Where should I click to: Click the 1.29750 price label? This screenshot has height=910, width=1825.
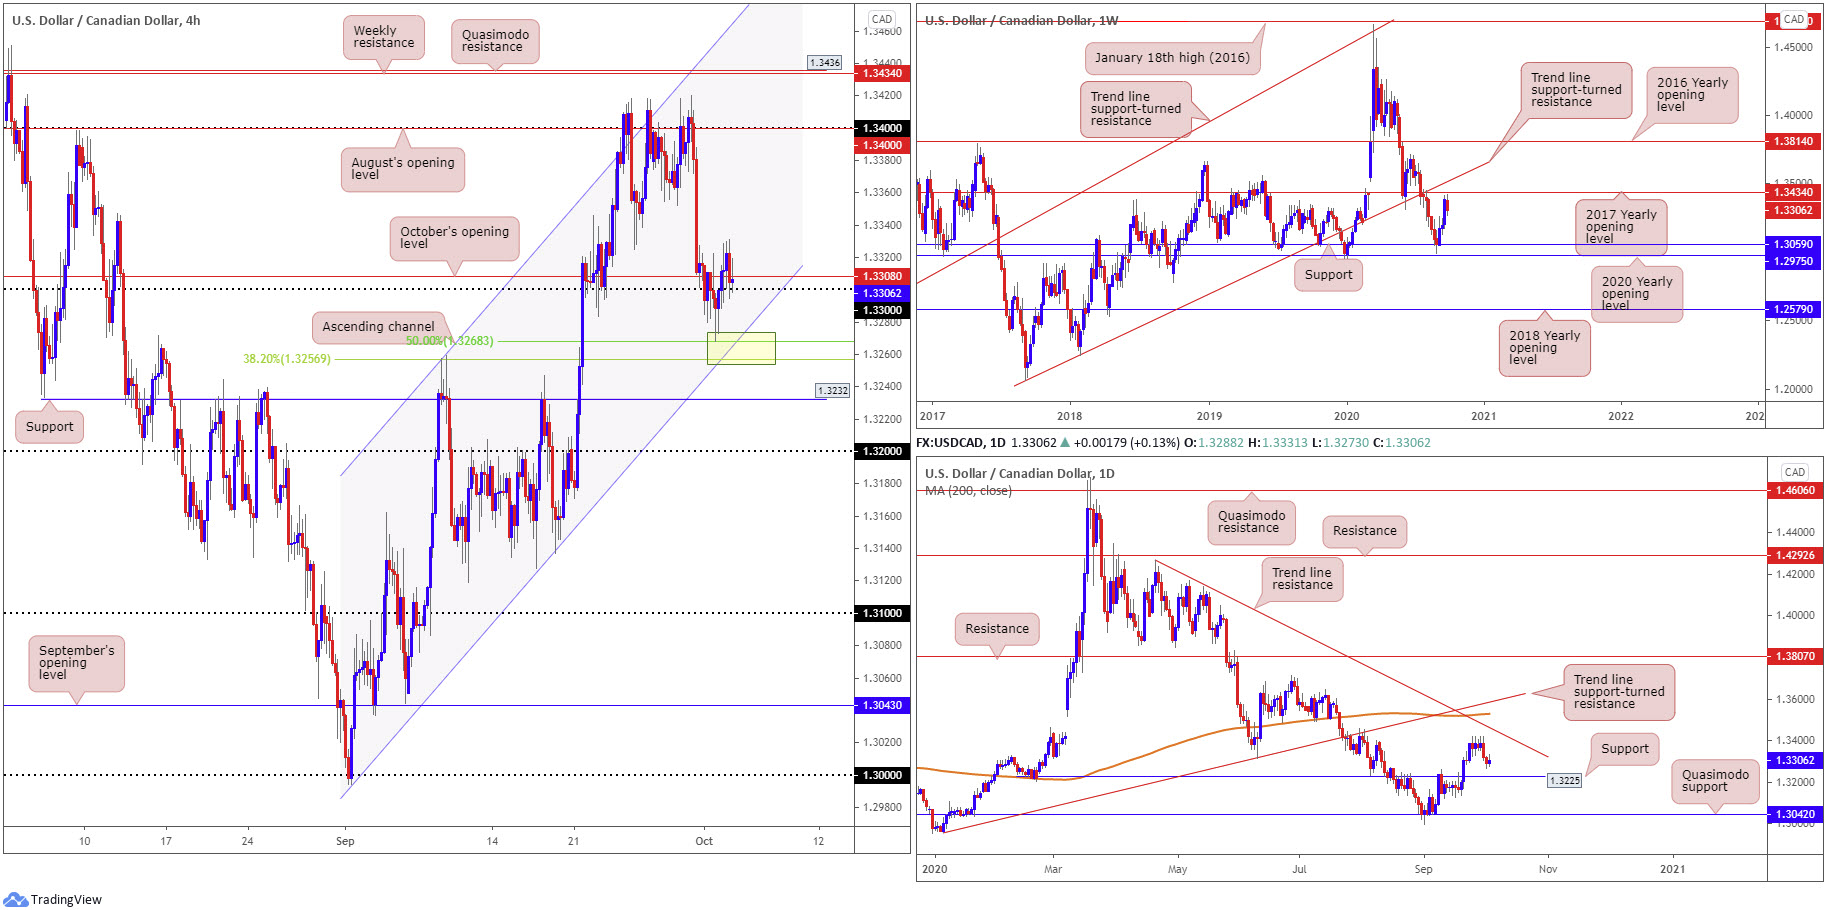point(1793,261)
